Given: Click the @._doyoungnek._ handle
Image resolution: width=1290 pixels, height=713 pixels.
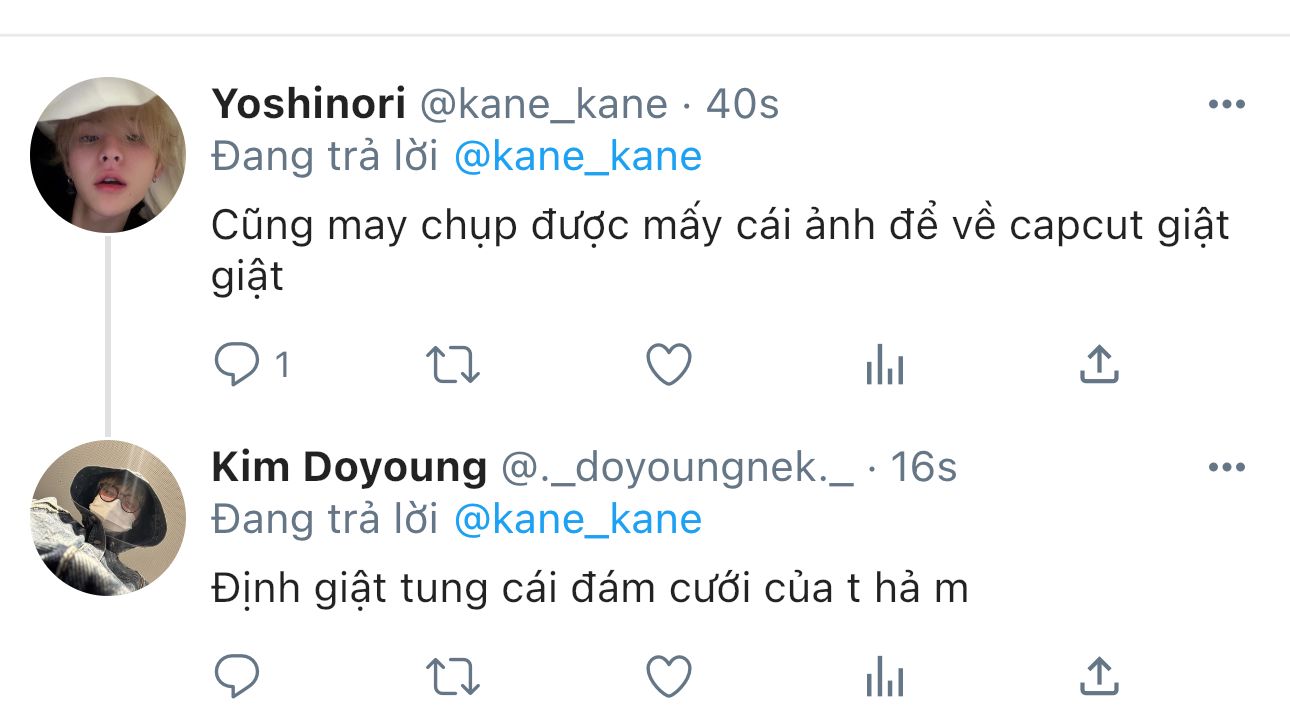Looking at the screenshot, I should pyautogui.click(x=677, y=467).
